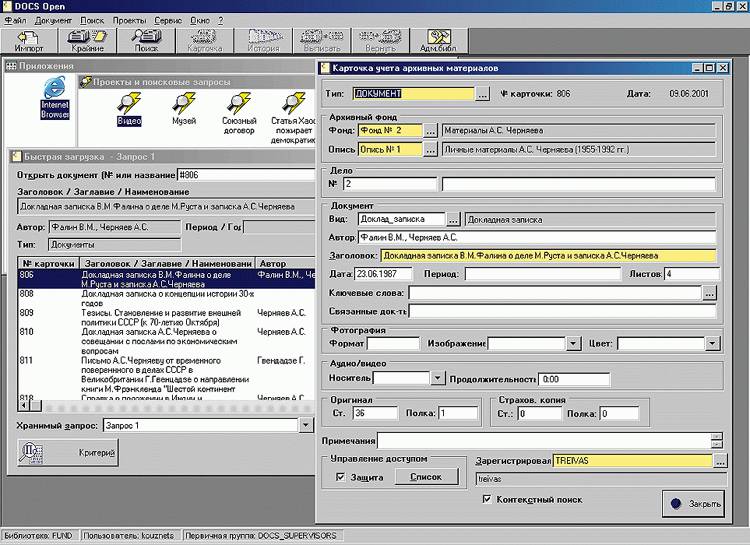750x545 pixels.
Task: Open the Крайние toolbar icon
Action: click(88, 40)
